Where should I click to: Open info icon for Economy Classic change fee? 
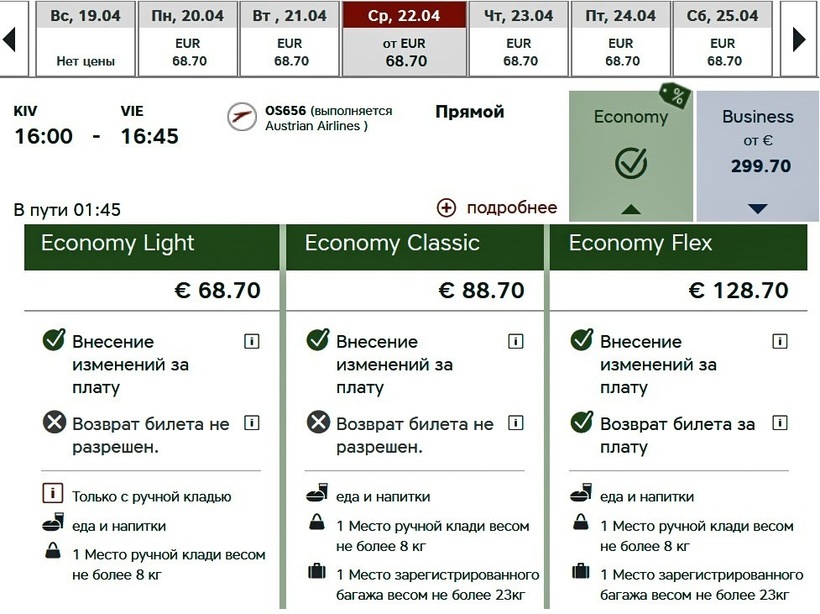click(x=515, y=342)
